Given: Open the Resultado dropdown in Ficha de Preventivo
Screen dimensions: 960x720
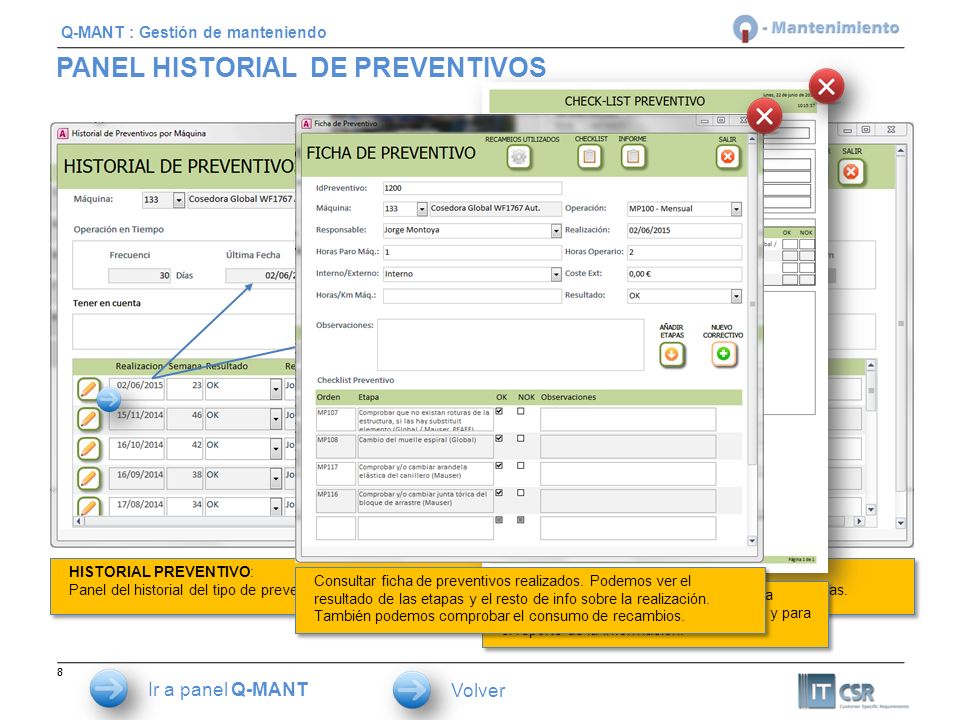Looking at the screenshot, I should coord(736,296).
